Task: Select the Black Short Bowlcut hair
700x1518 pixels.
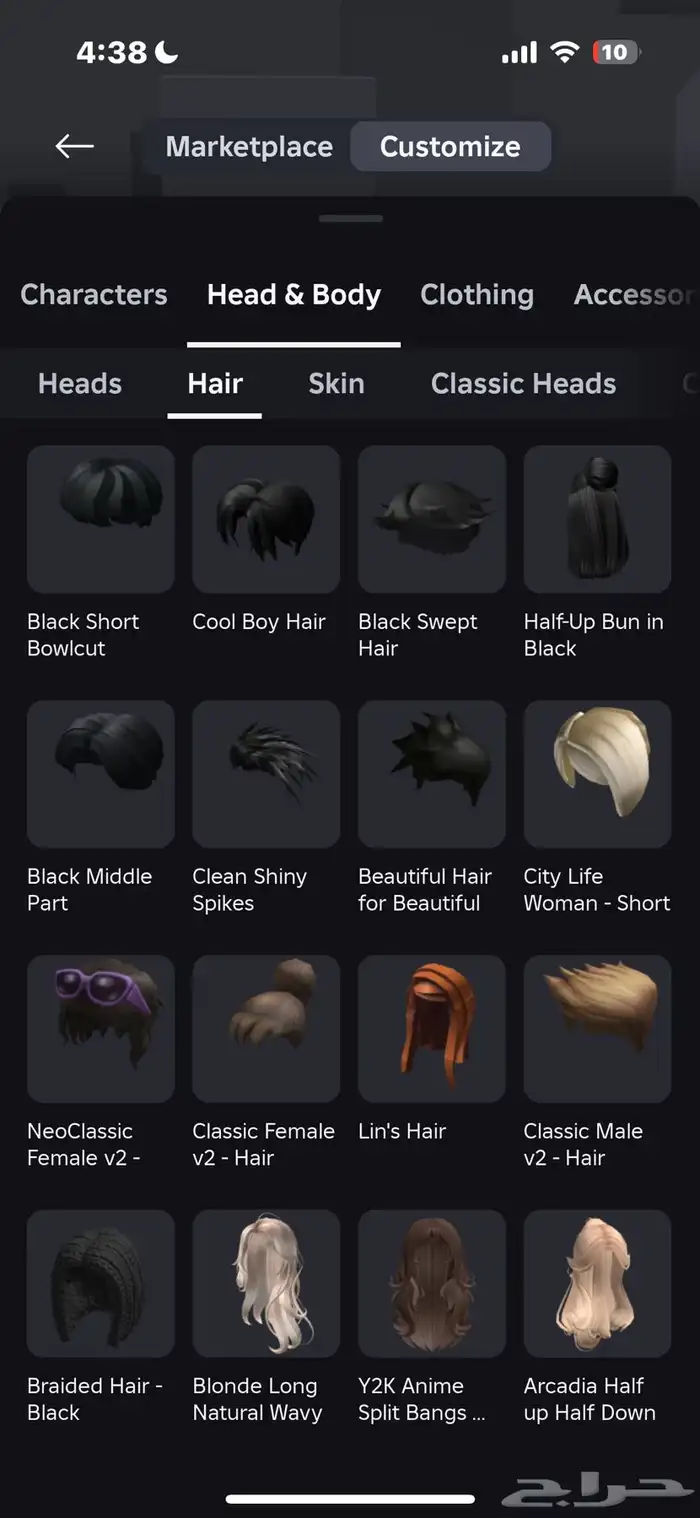Action: click(x=101, y=519)
